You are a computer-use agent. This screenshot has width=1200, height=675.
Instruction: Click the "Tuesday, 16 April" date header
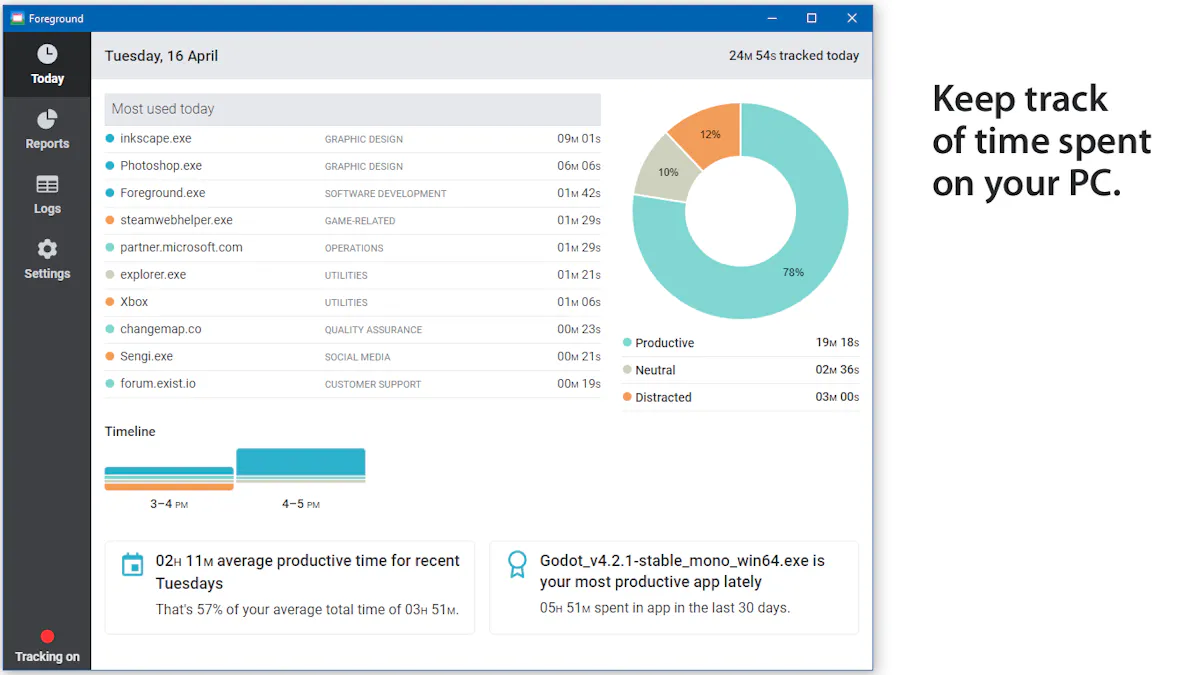click(161, 56)
